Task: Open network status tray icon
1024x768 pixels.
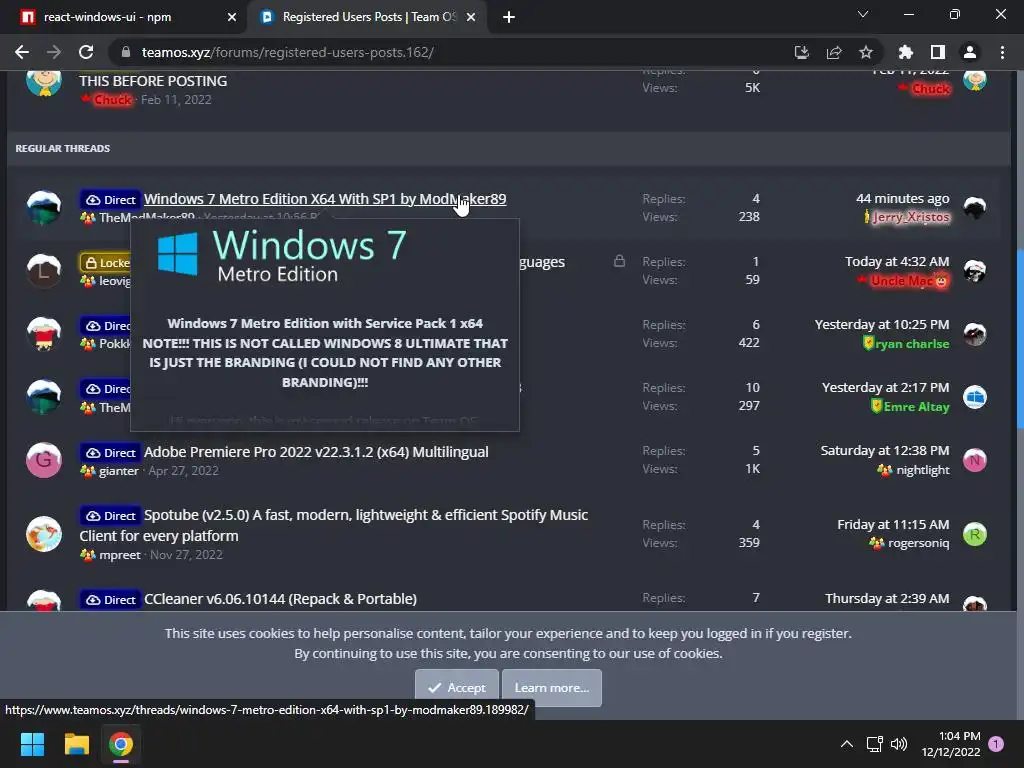Action: click(874, 744)
